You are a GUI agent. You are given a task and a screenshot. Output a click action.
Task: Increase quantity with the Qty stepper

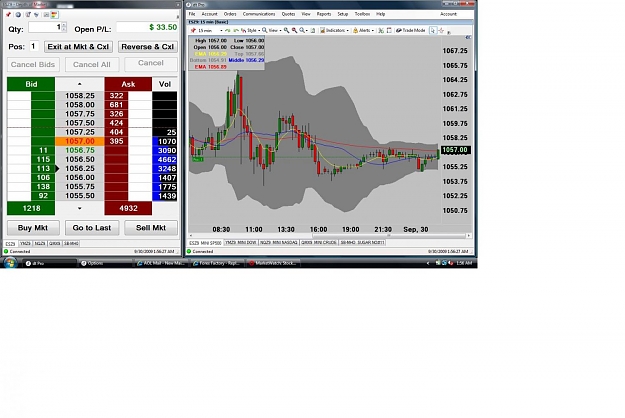point(64,25)
